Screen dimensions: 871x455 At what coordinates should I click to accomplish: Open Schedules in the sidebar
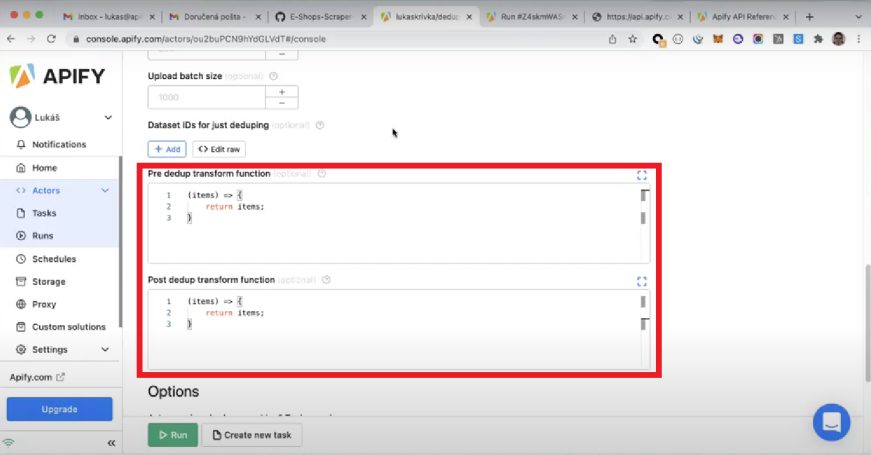click(x=54, y=259)
